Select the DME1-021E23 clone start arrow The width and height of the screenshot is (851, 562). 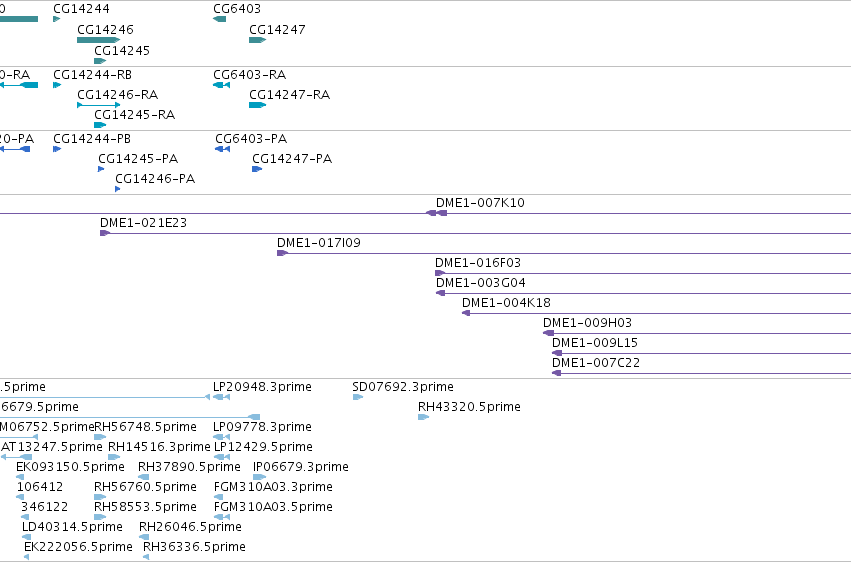pos(105,233)
